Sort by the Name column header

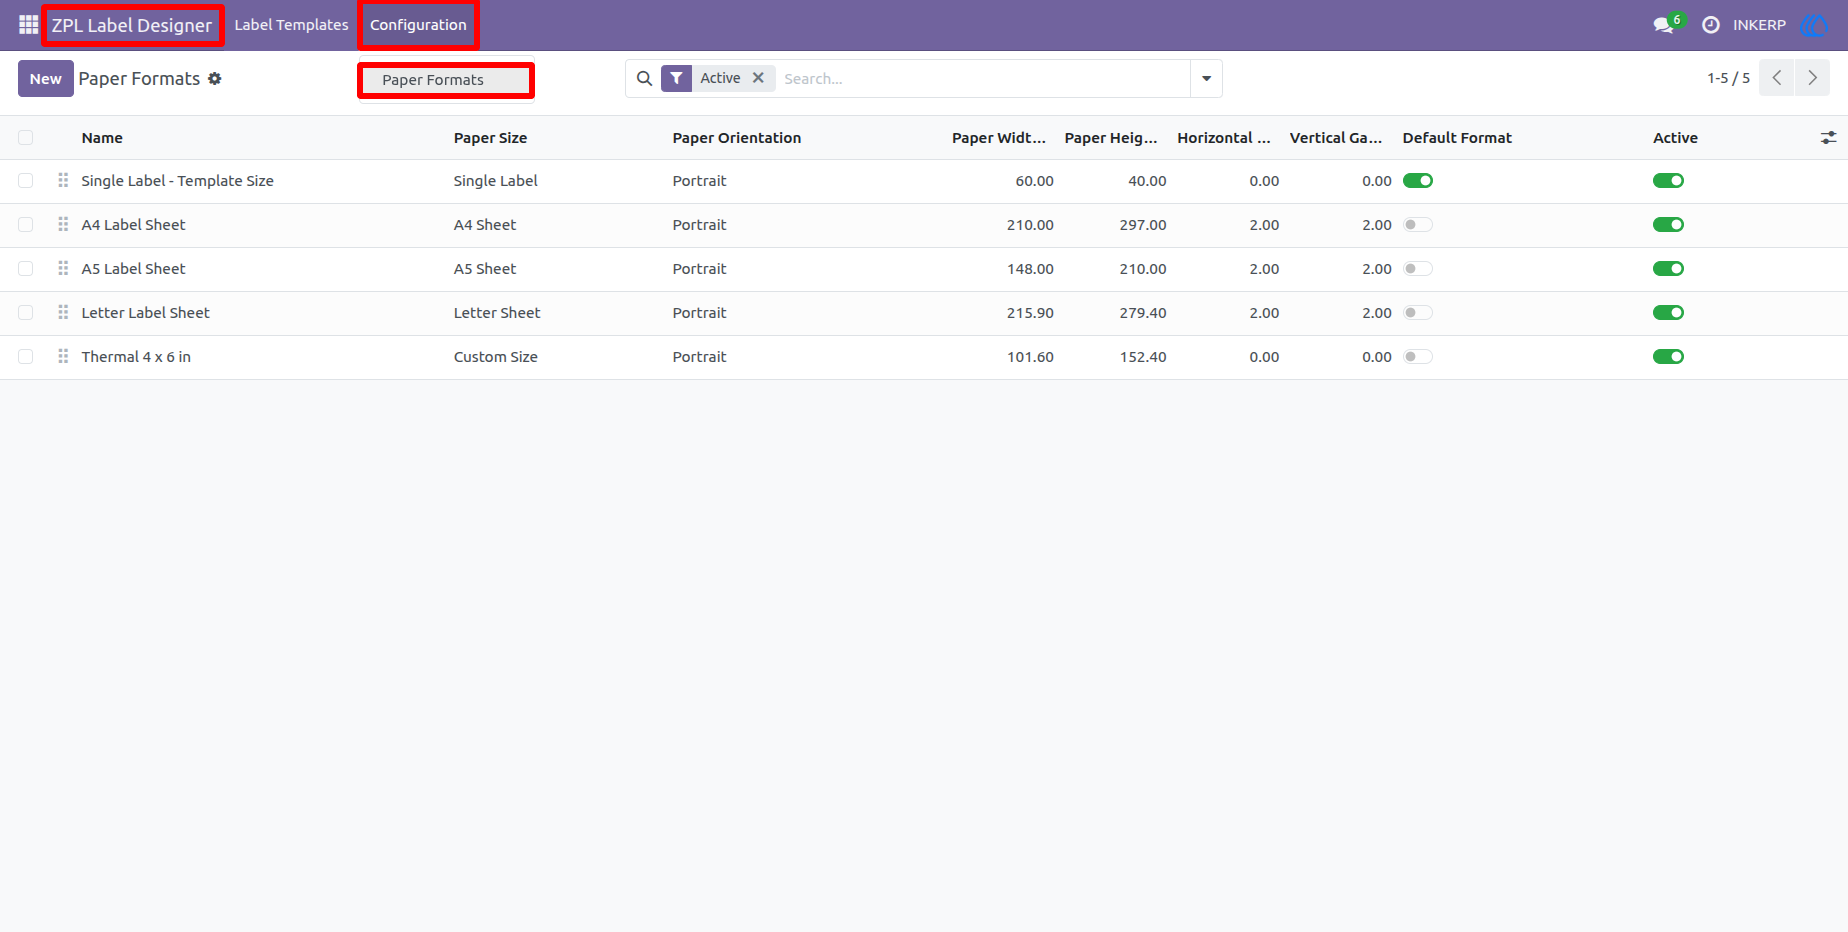click(x=102, y=138)
